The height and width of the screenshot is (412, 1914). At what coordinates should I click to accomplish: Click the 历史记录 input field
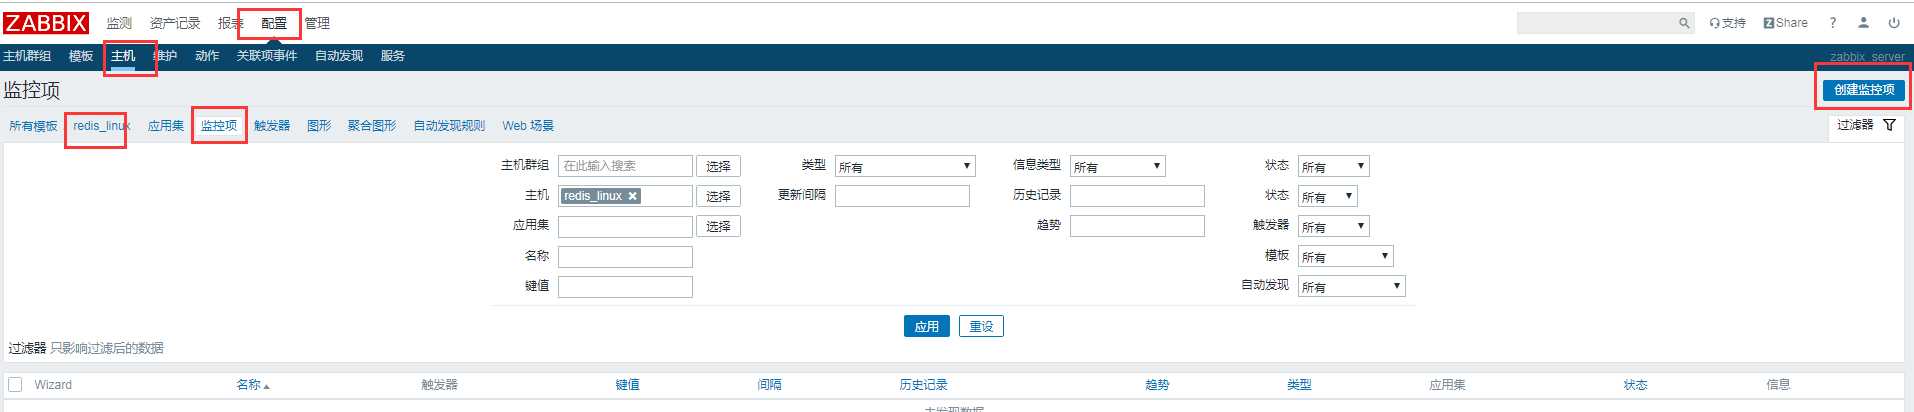pos(1137,196)
